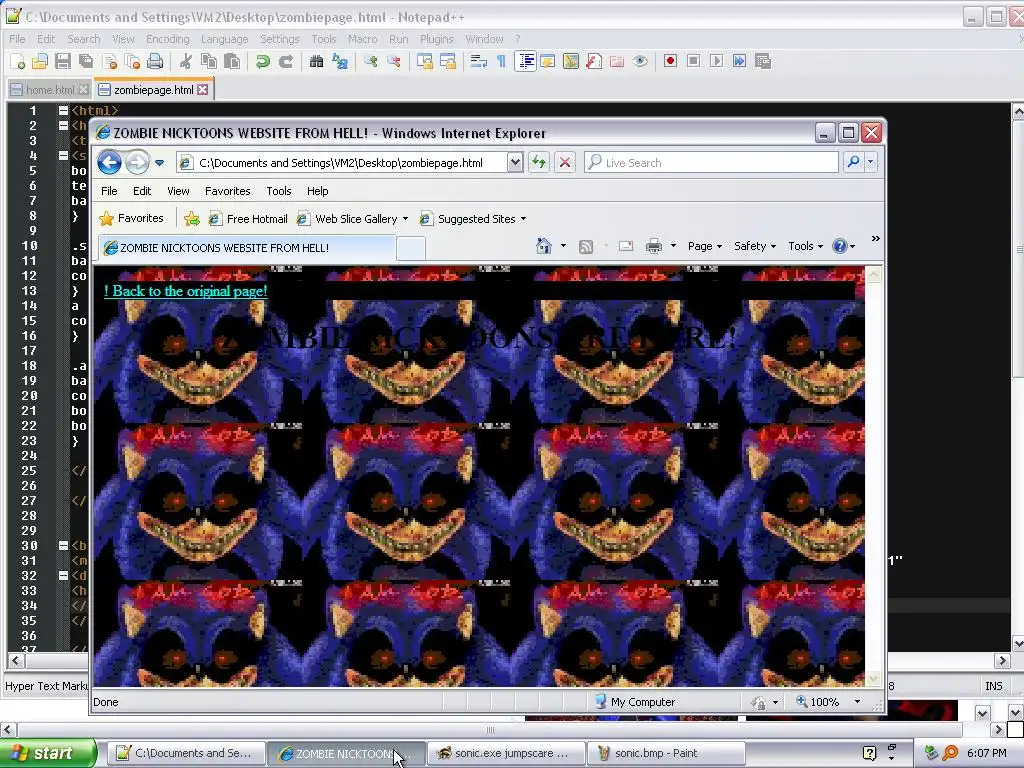Open the Help menu in IE menu bar

[317, 191]
